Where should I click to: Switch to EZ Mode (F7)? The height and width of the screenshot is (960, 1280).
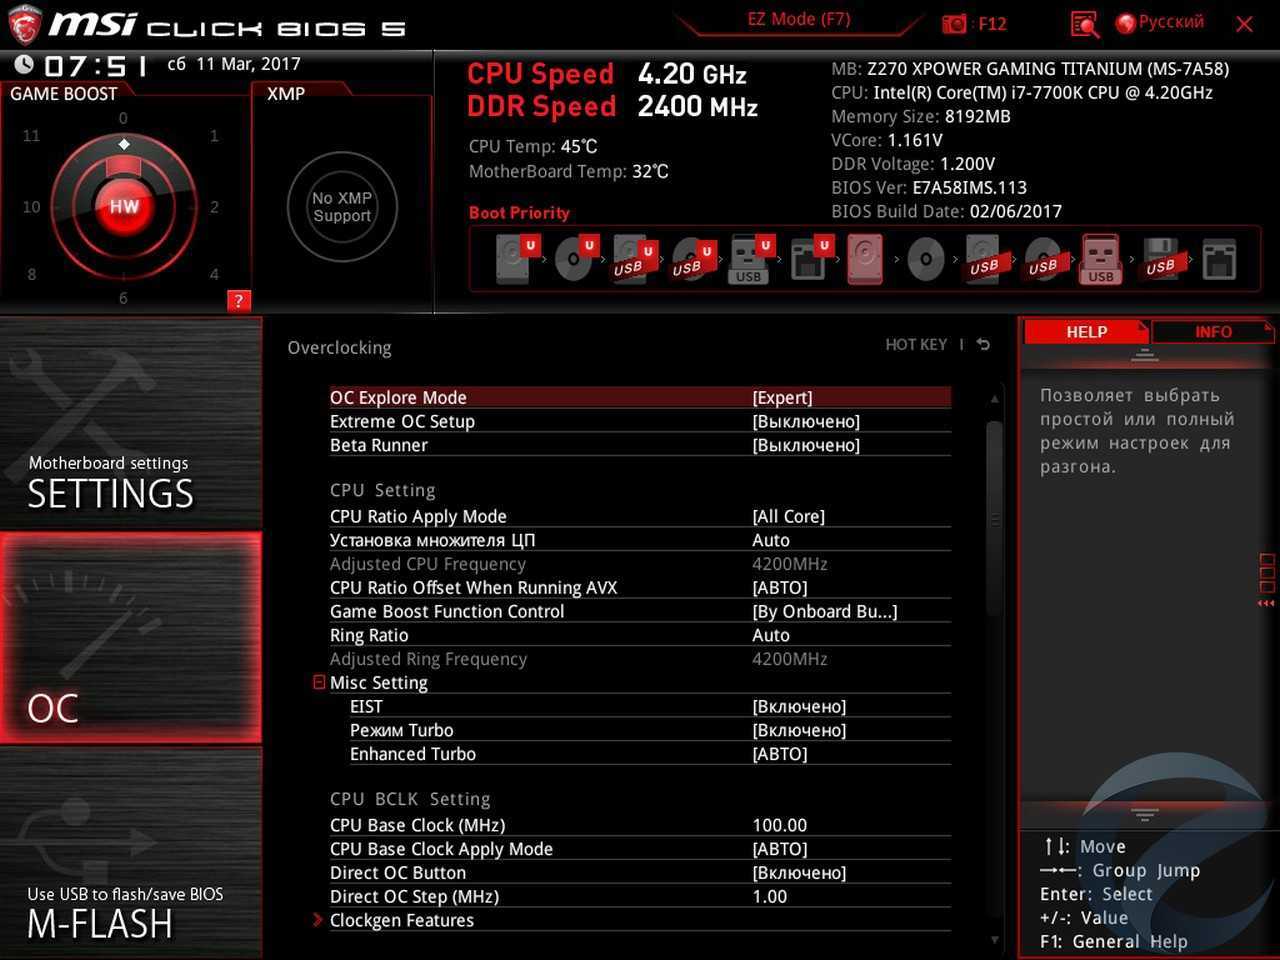(x=799, y=19)
